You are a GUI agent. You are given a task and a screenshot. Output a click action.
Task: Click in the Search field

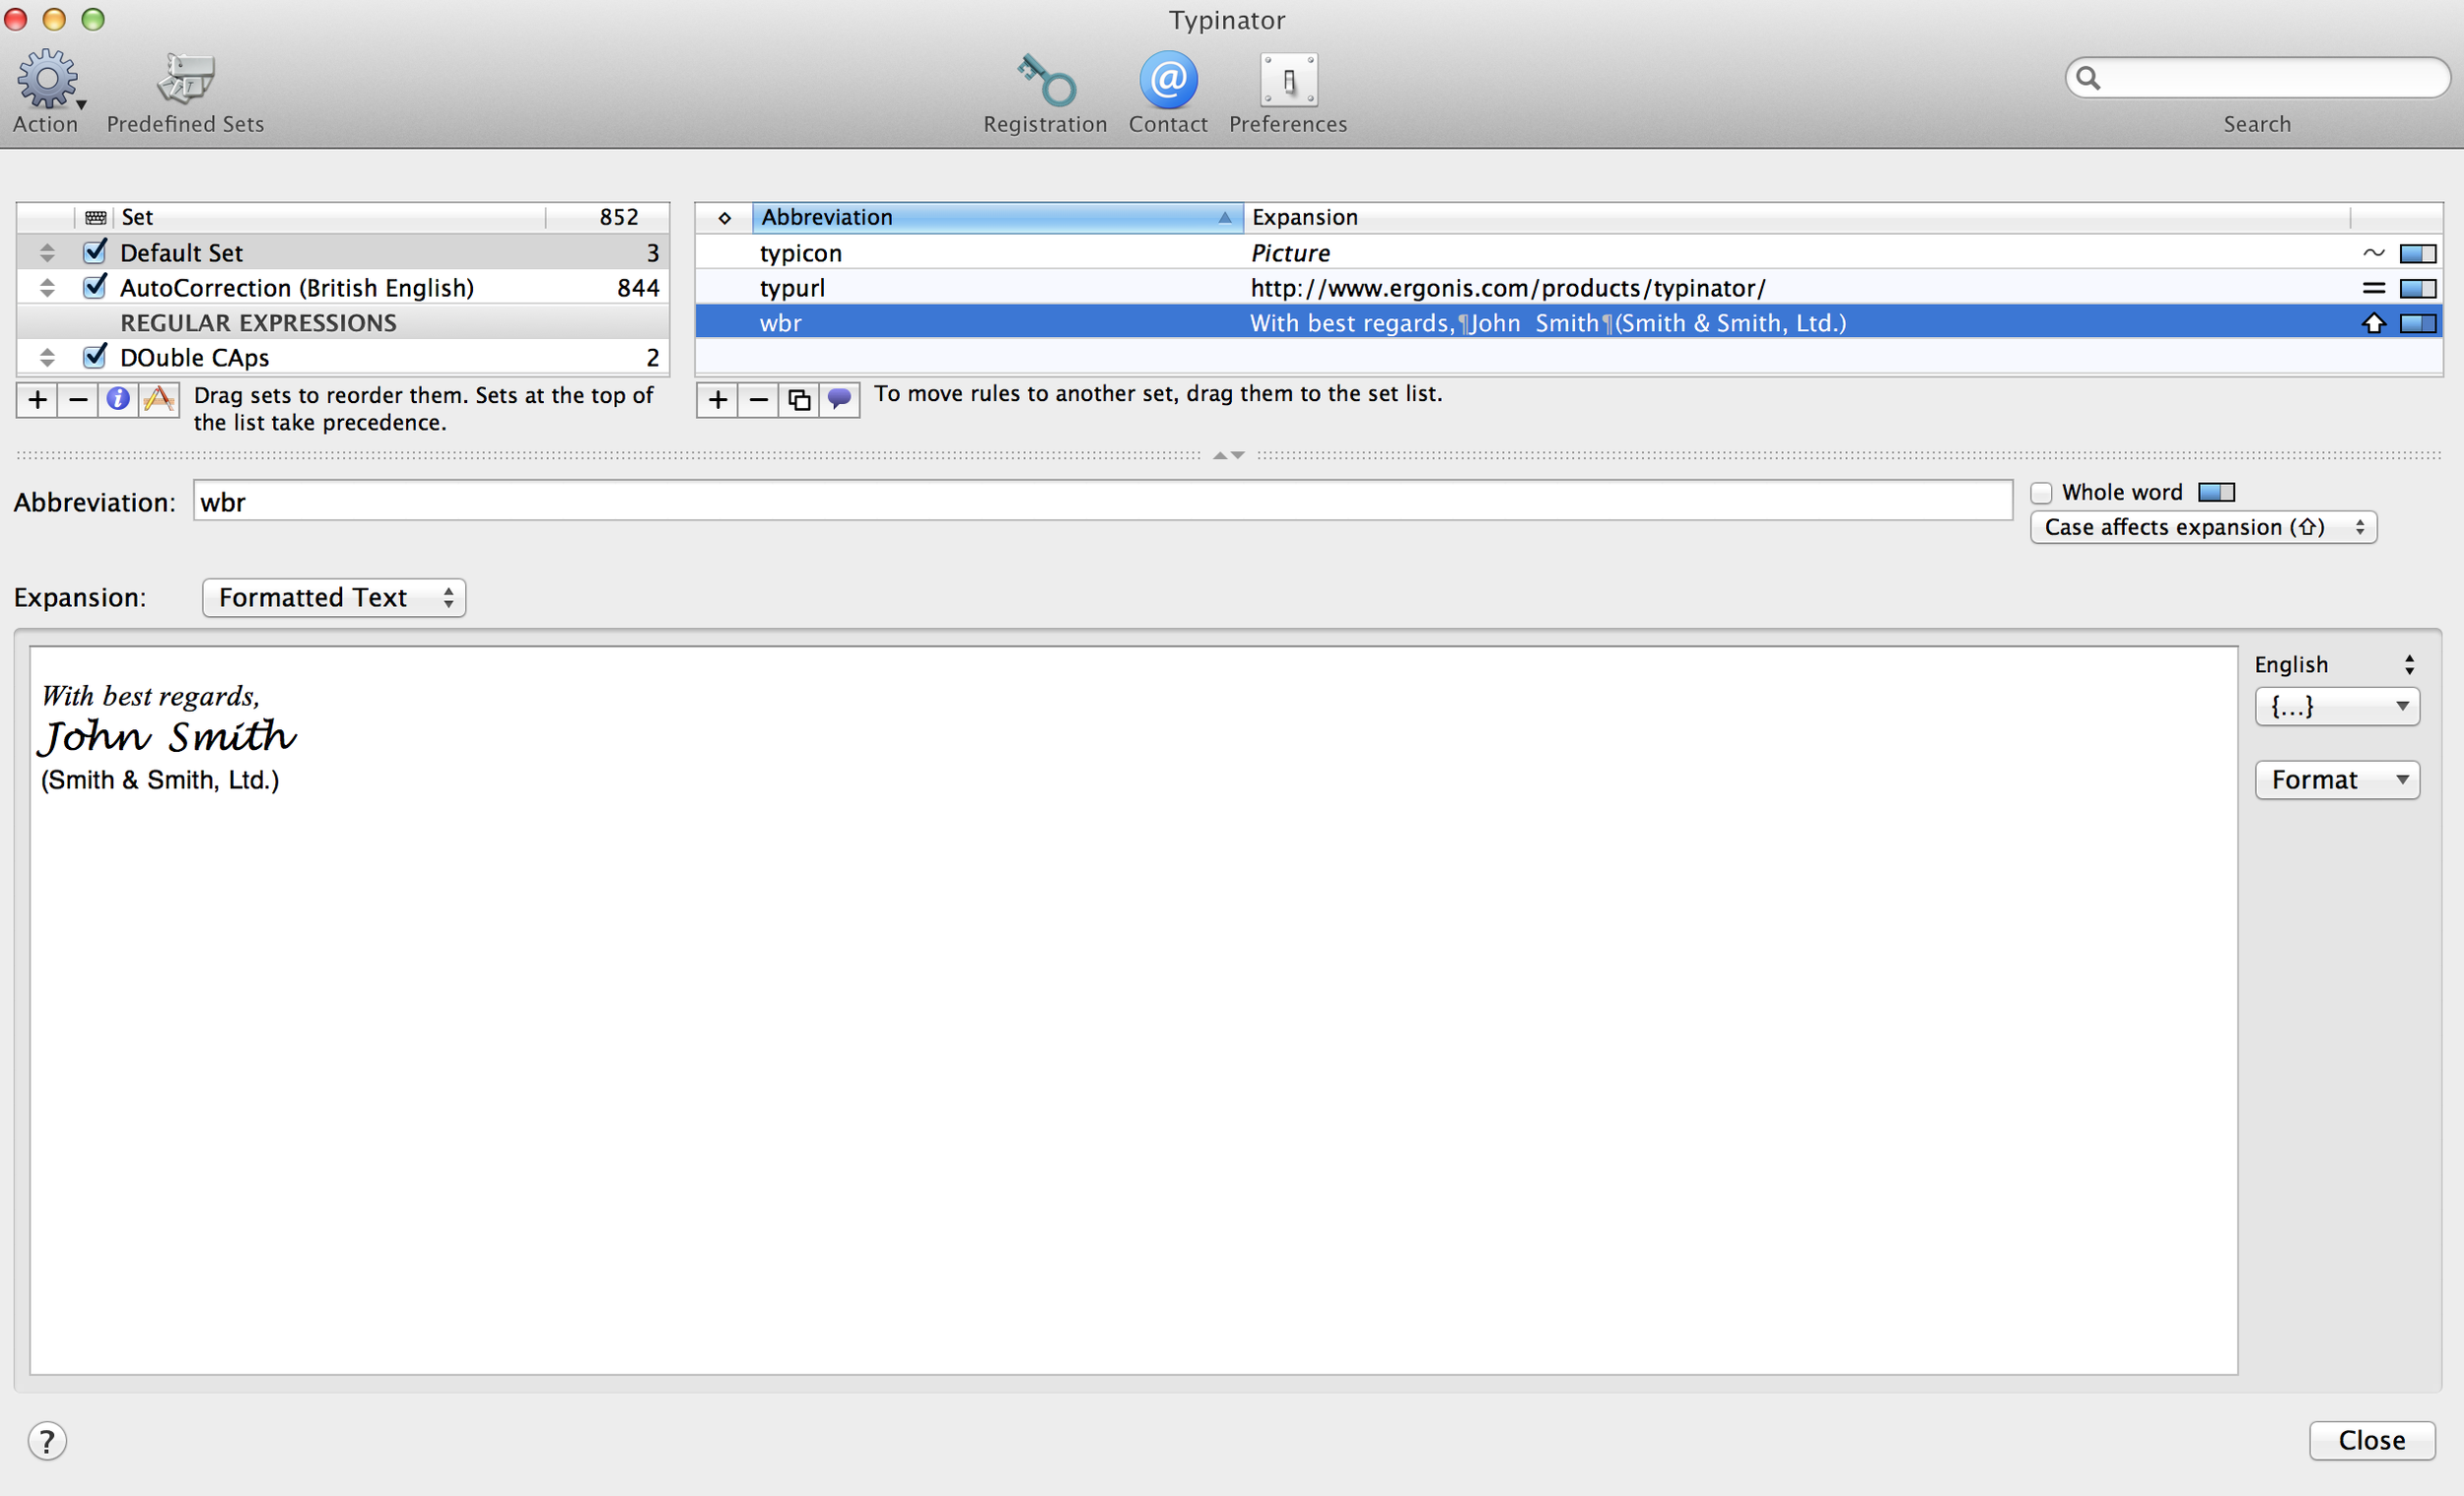coord(2257,78)
